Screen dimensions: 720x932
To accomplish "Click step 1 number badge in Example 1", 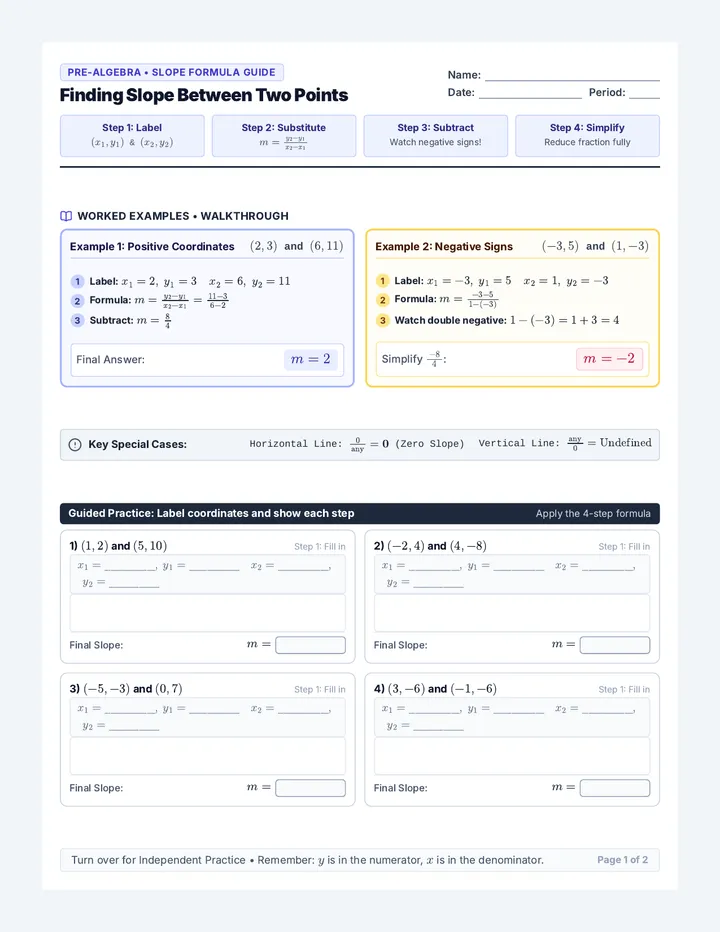I will pyautogui.click(x=77, y=281).
